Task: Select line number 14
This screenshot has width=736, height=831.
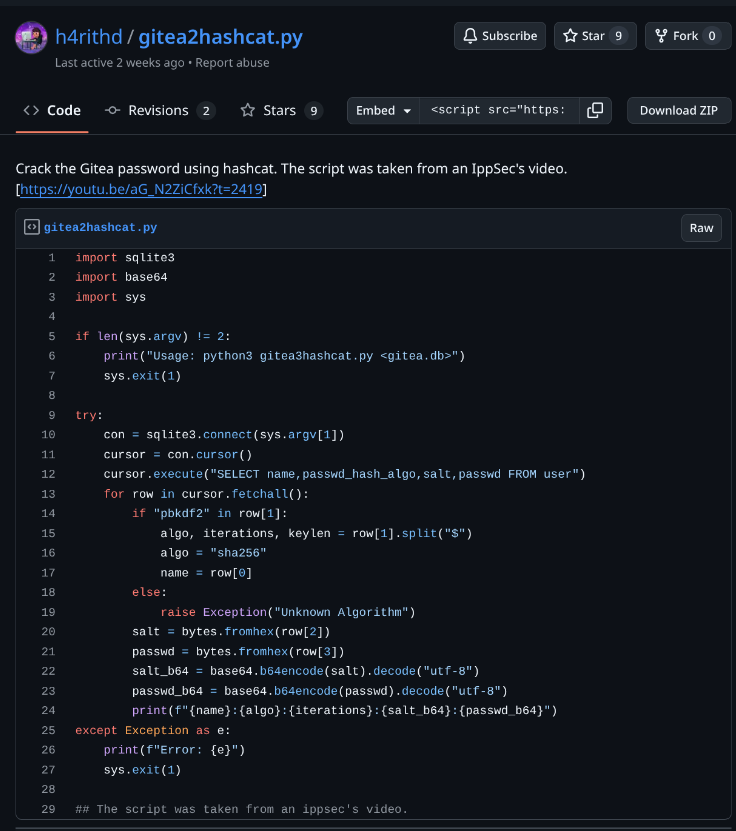Action: pos(48,514)
